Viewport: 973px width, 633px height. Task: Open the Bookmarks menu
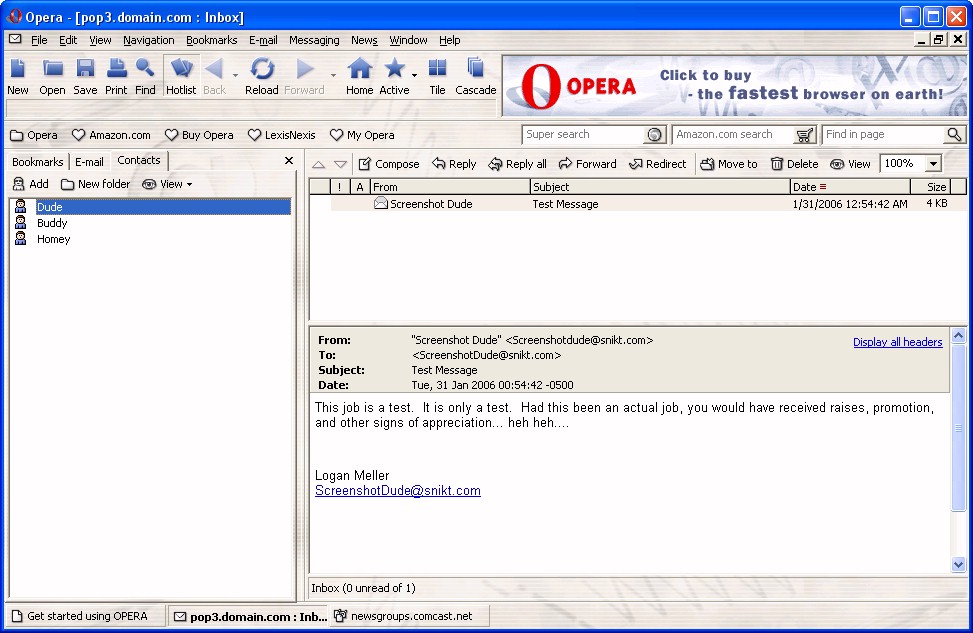[x=212, y=40]
